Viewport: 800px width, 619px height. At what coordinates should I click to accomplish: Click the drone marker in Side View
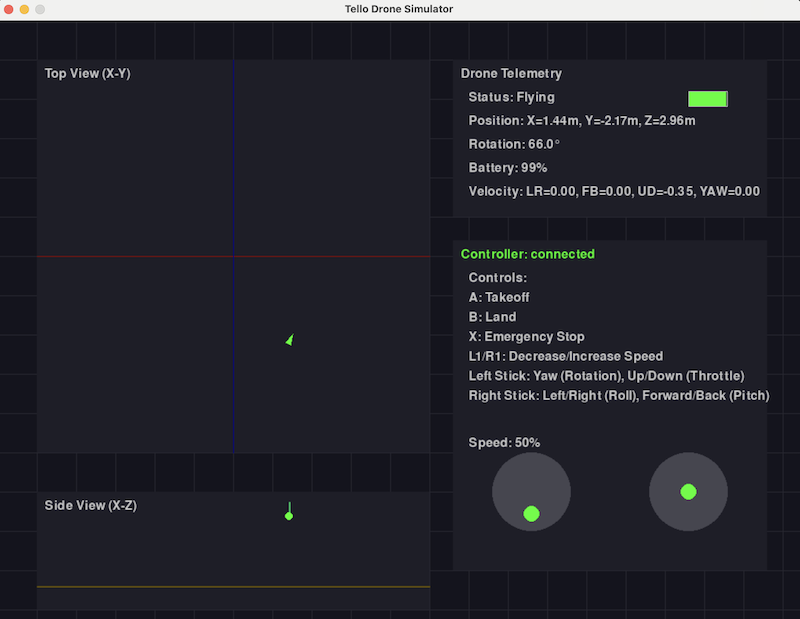(x=289, y=511)
